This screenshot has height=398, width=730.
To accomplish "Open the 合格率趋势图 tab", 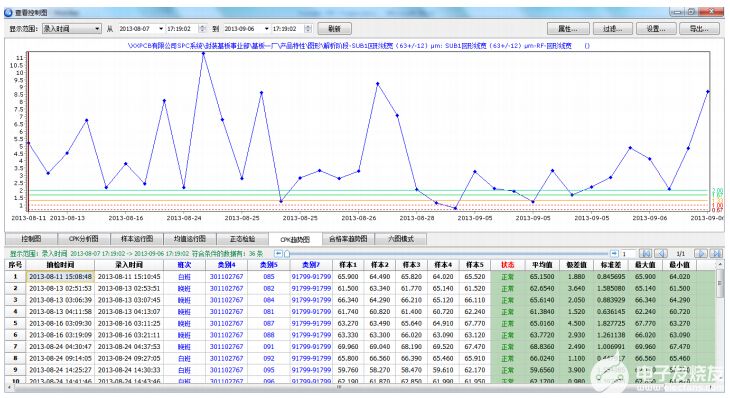I will 348,239.
